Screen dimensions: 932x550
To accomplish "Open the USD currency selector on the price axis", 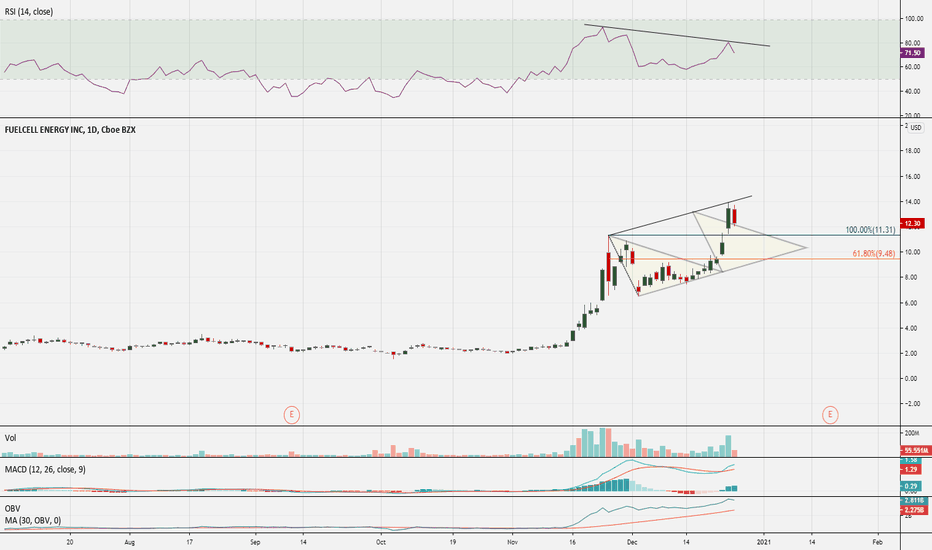I will point(916,128).
